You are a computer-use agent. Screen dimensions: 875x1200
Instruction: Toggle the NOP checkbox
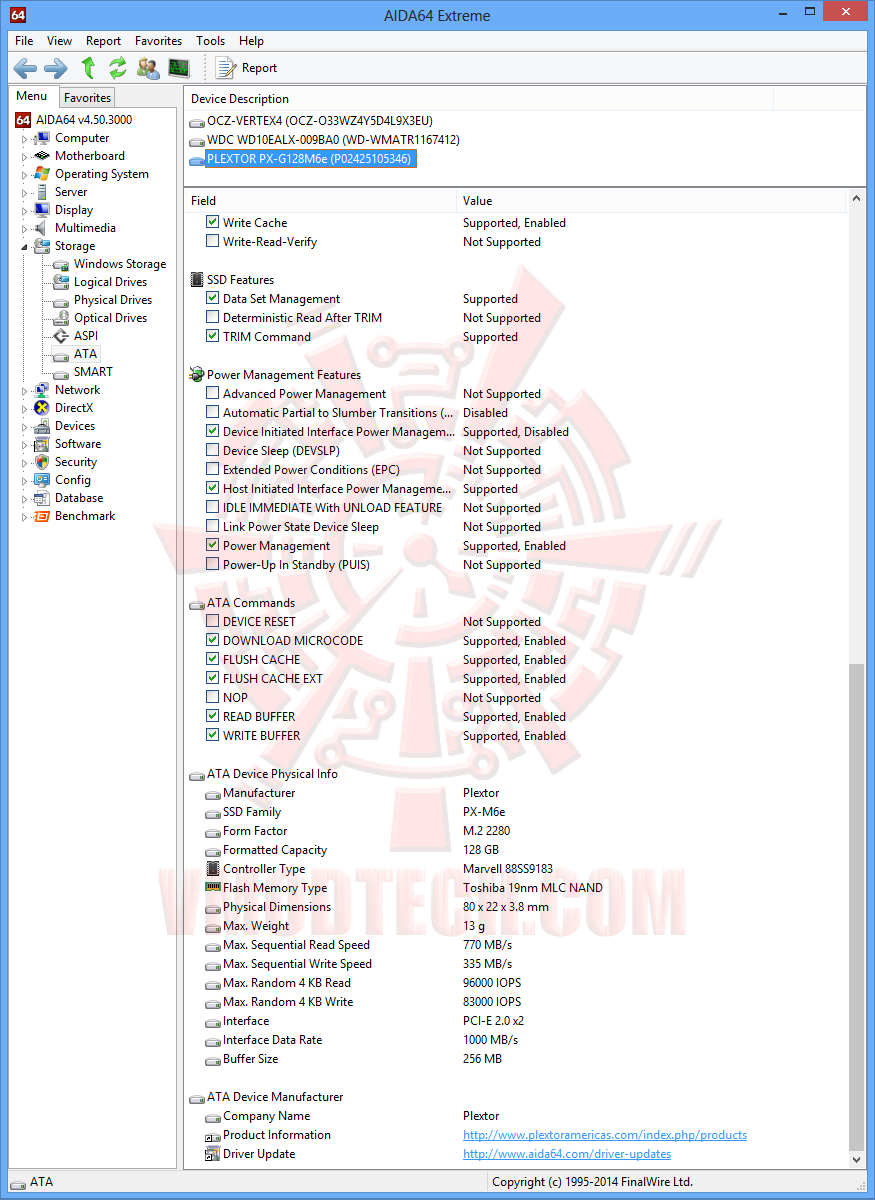[212, 697]
